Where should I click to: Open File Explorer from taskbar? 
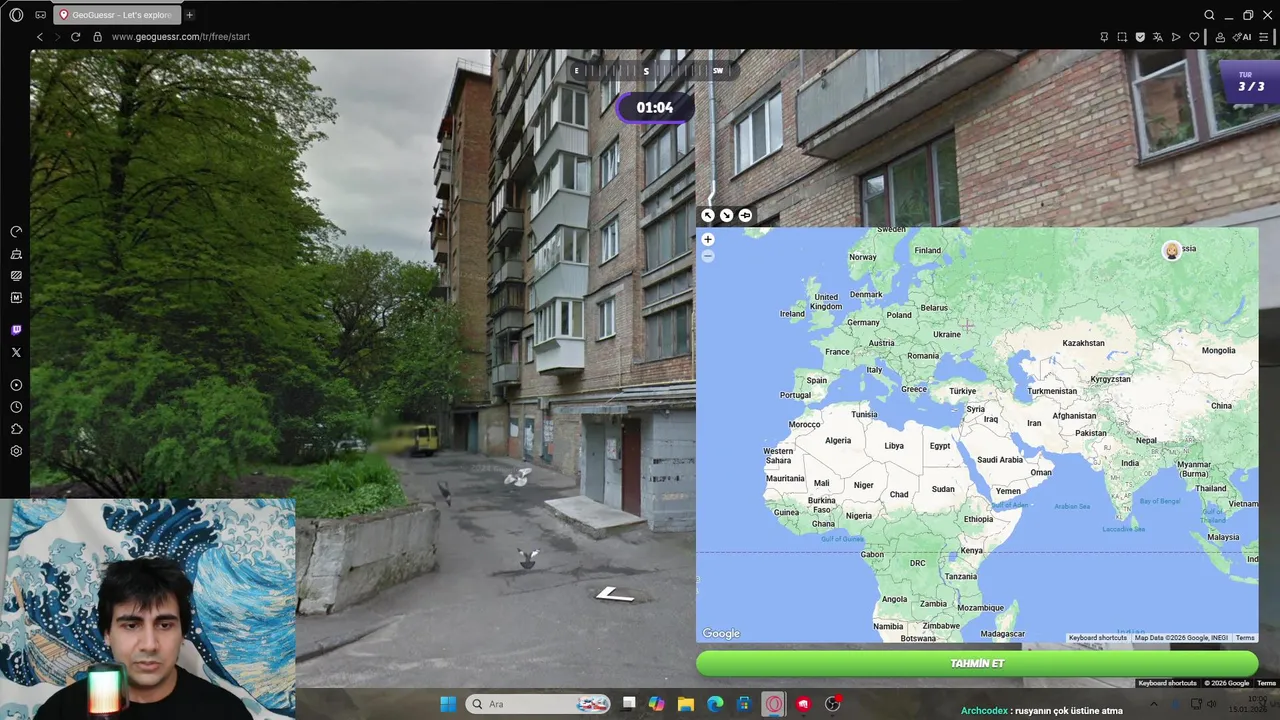(x=686, y=704)
